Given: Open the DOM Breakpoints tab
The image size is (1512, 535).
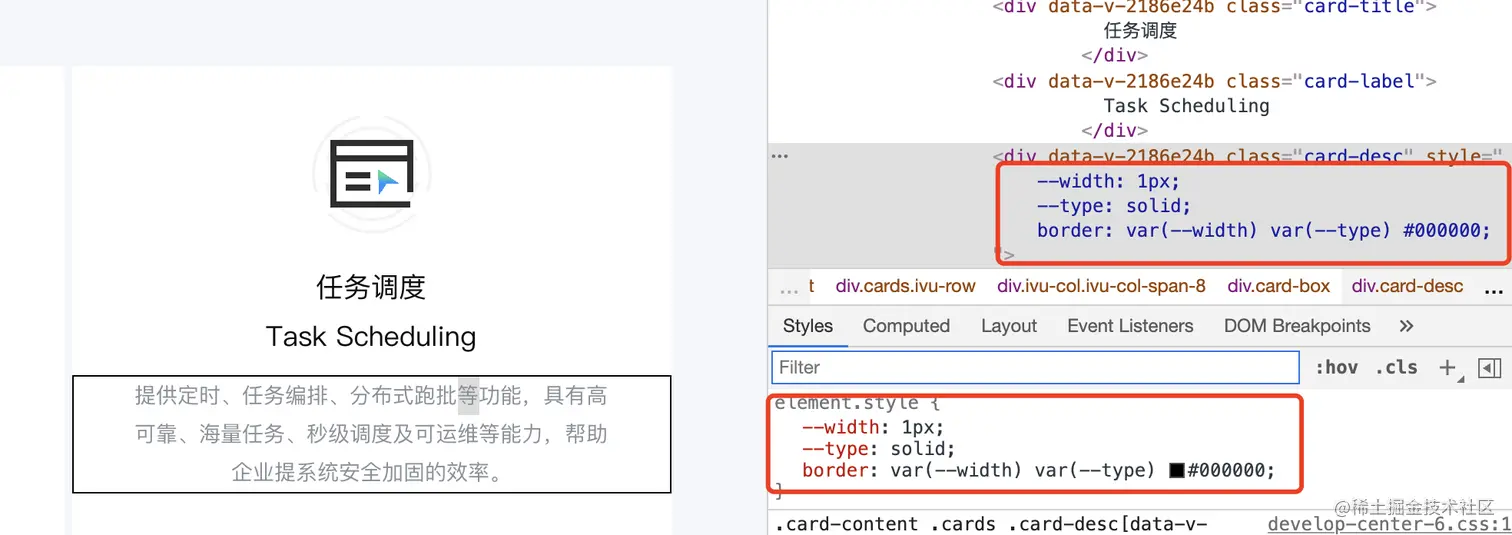Looking at the screenshot, I should coord(1297,326).
